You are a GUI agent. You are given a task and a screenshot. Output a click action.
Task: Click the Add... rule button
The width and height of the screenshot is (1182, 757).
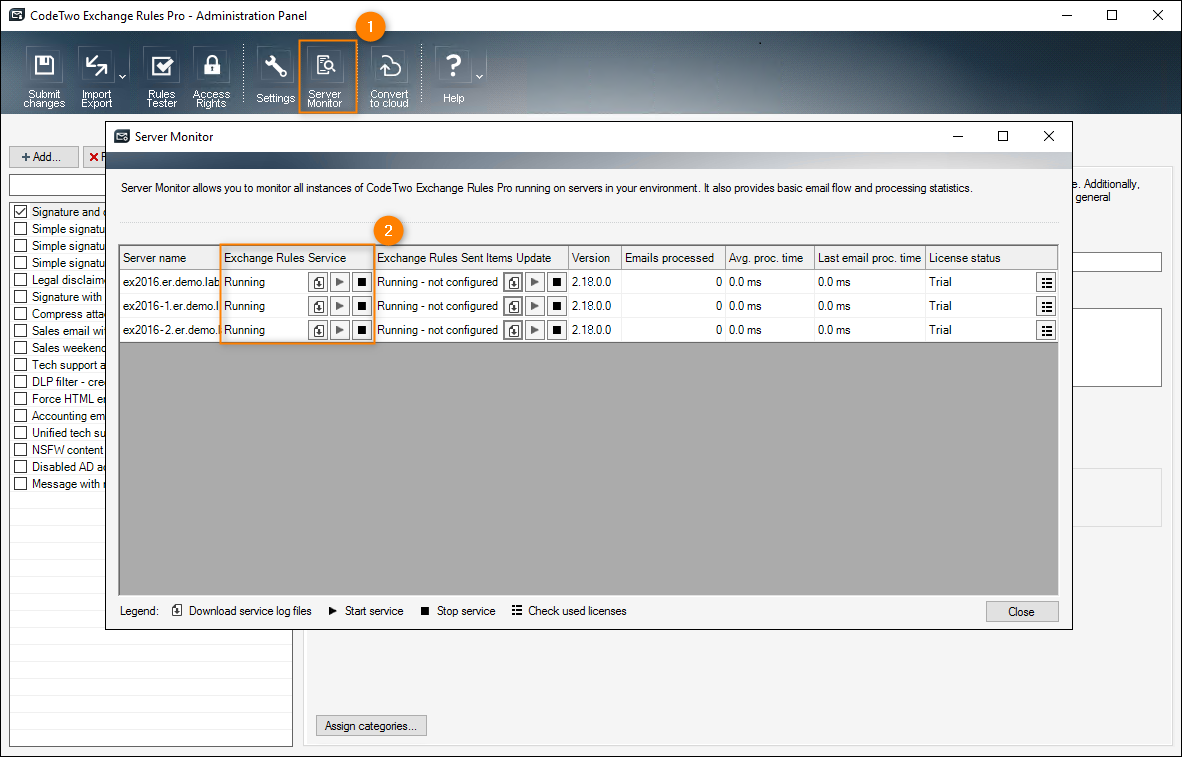pos(44,157)
